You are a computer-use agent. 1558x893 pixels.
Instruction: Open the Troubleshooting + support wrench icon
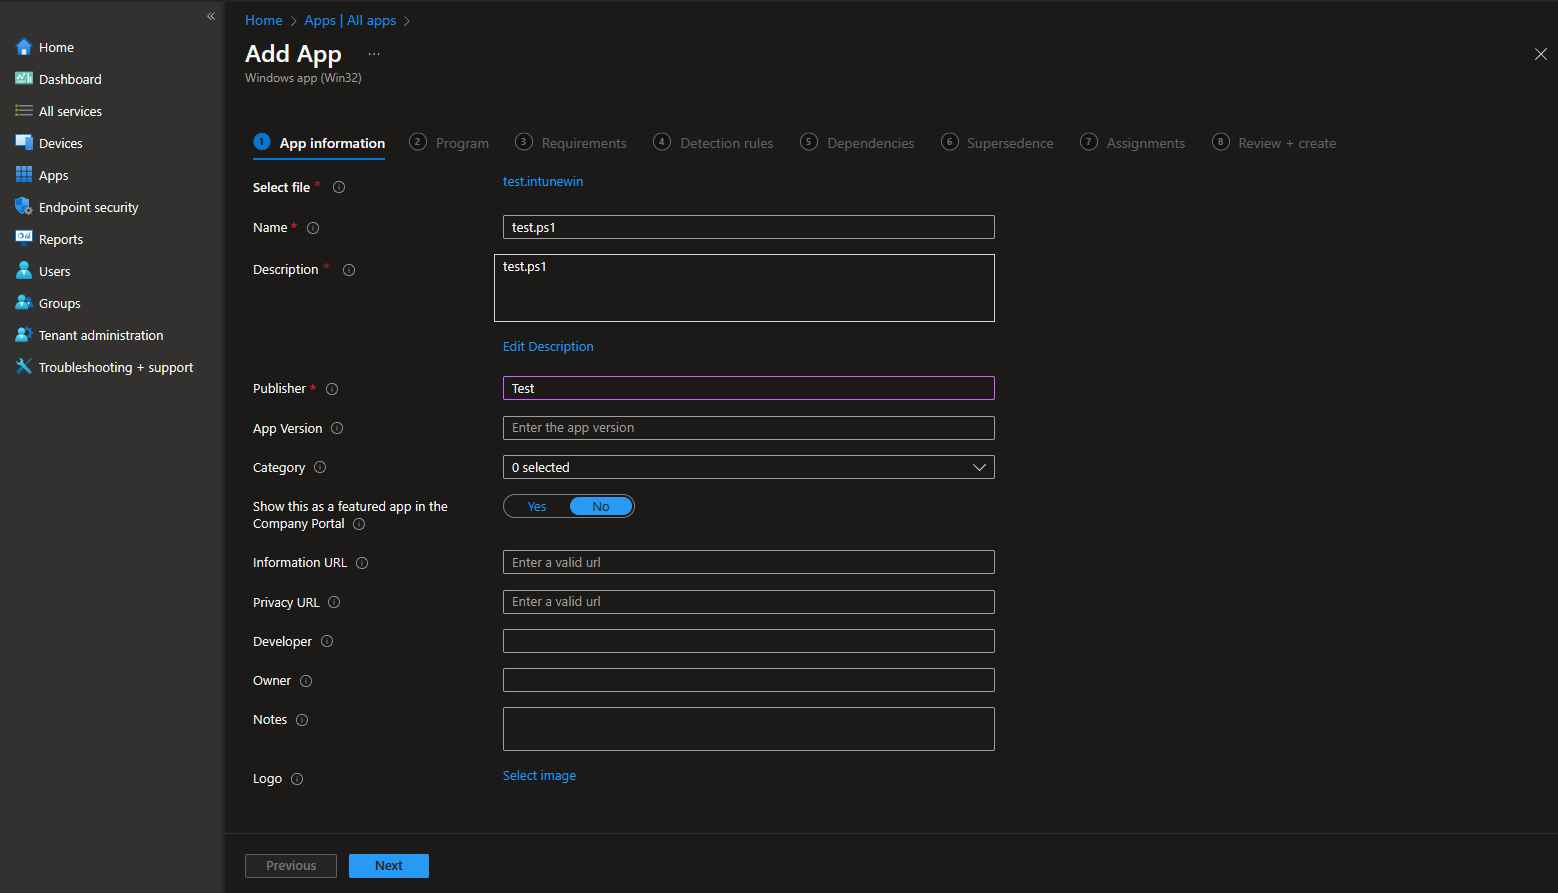[24, 367]
